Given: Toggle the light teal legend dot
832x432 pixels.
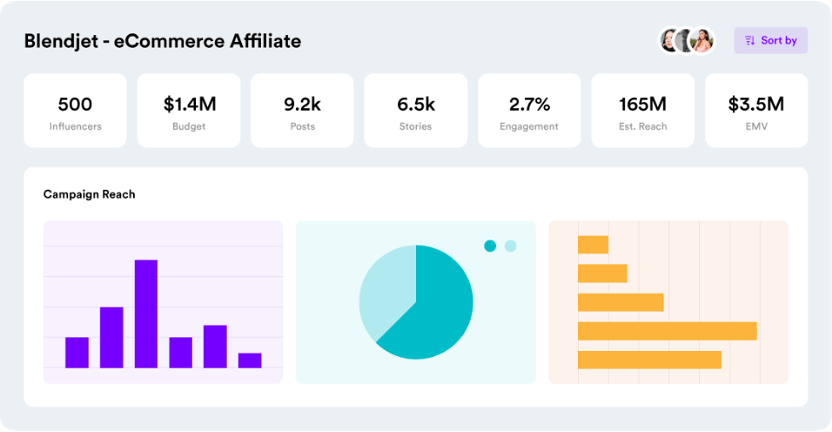Looking at the screenshot, I should pos(510,246).
